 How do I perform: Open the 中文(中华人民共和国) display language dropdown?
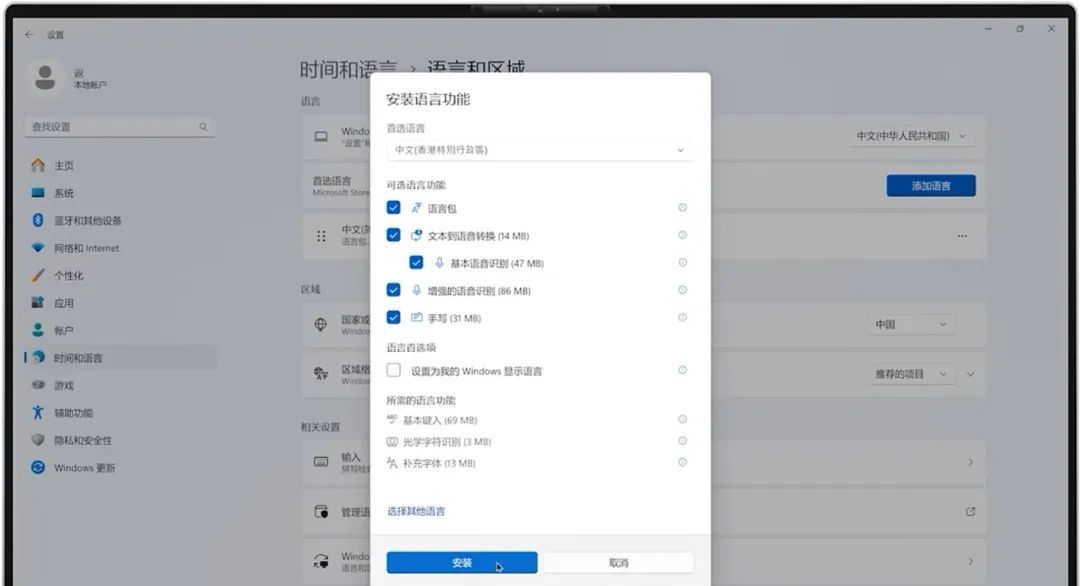point(911,136)
